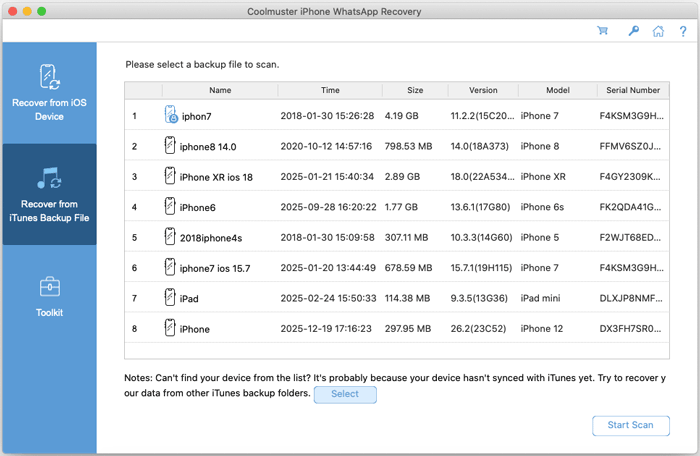
Task: Click phone icon beside iphone7 ios 15.7
Action: coord(170,267)
